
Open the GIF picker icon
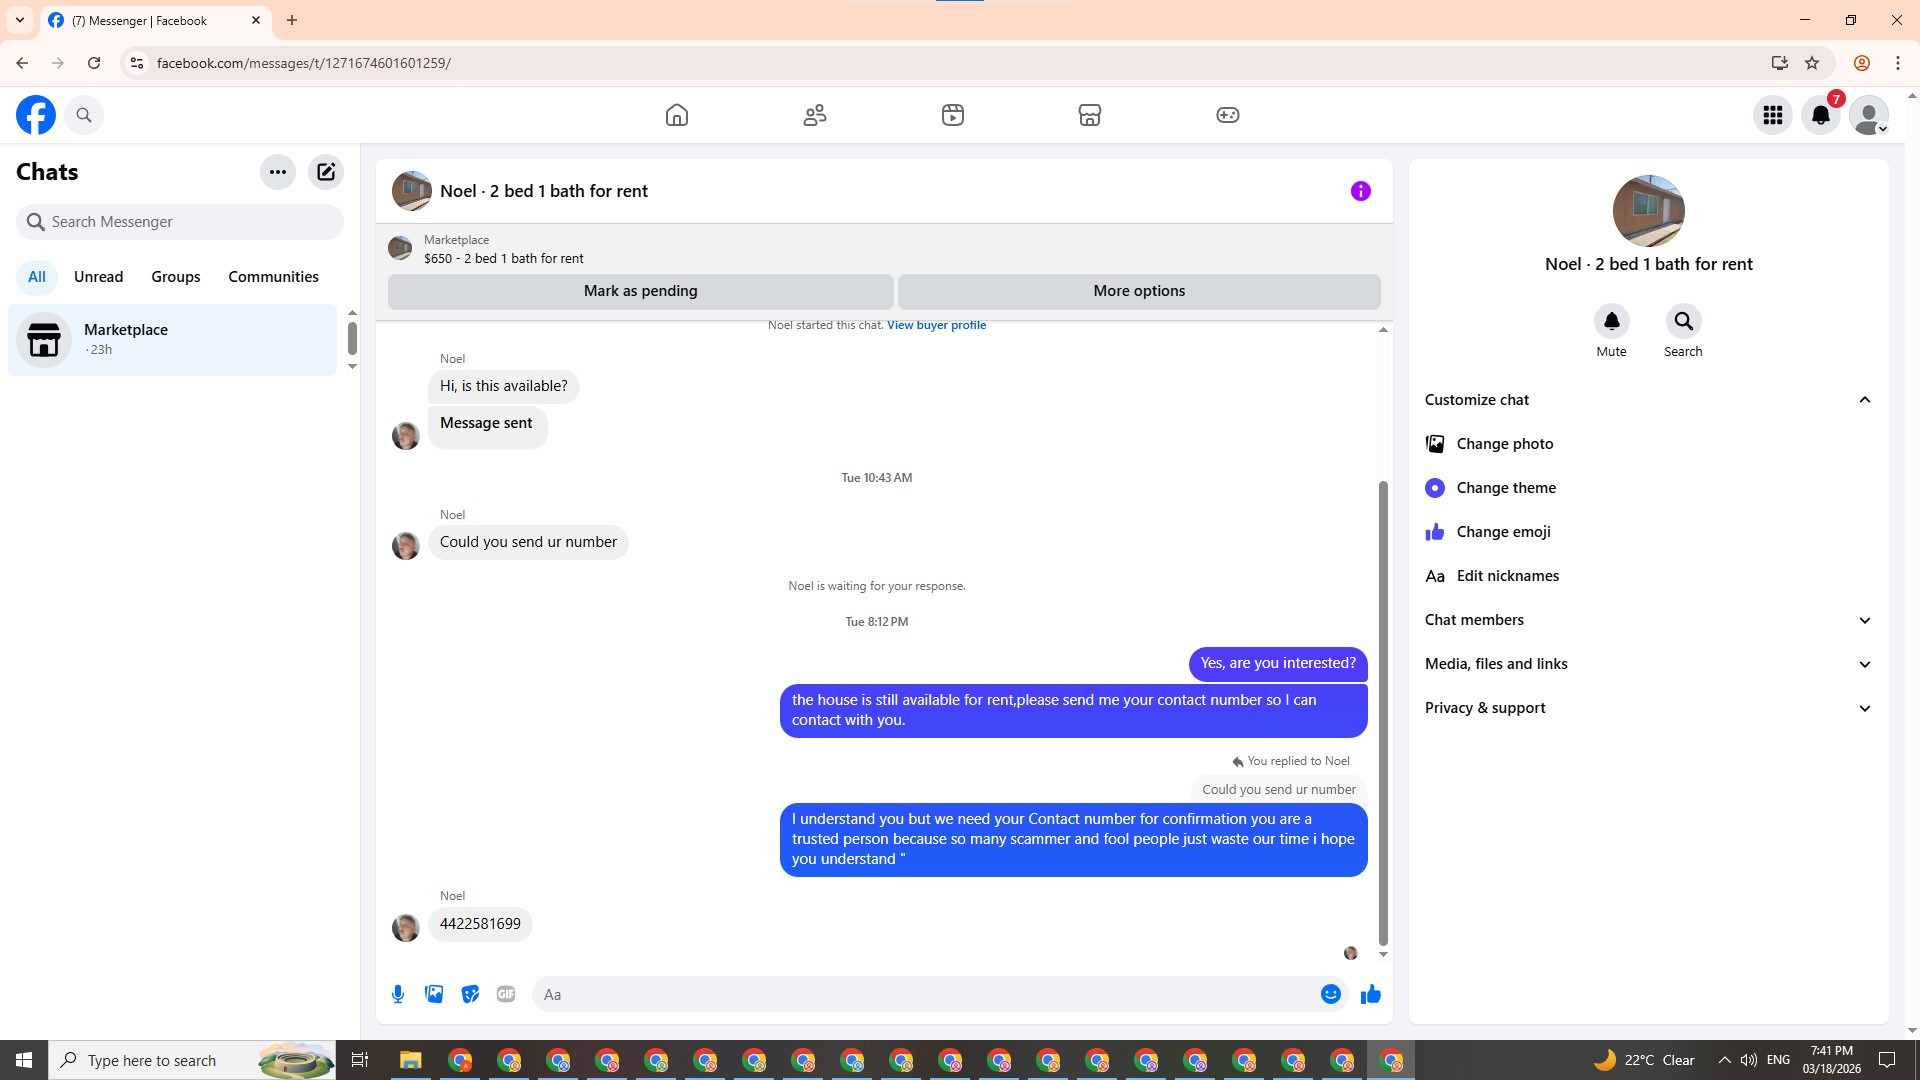[x=506, y=994]
